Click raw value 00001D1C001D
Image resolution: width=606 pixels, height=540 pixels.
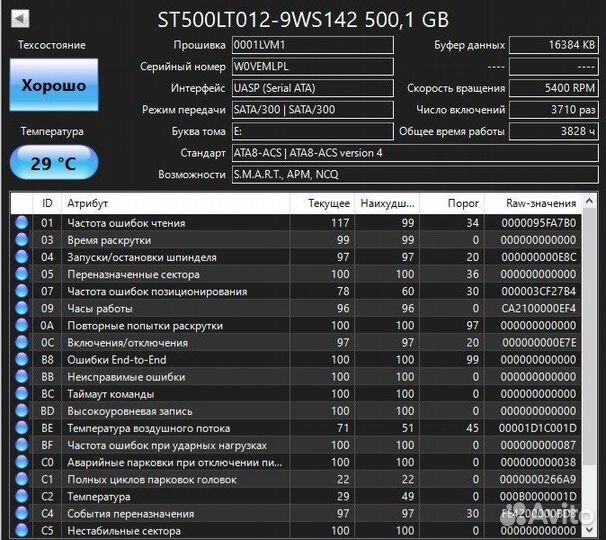[x=538, y=428]
